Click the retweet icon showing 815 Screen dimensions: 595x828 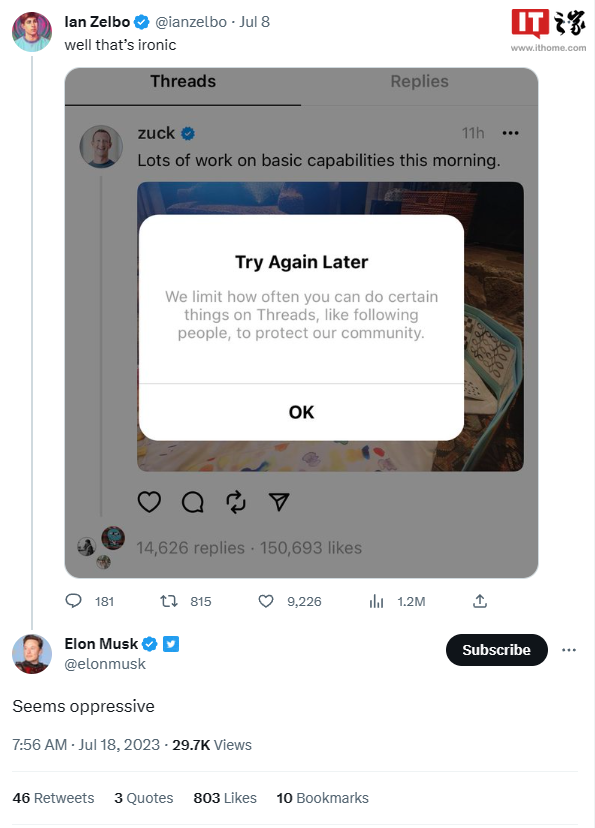click(169, 601)
